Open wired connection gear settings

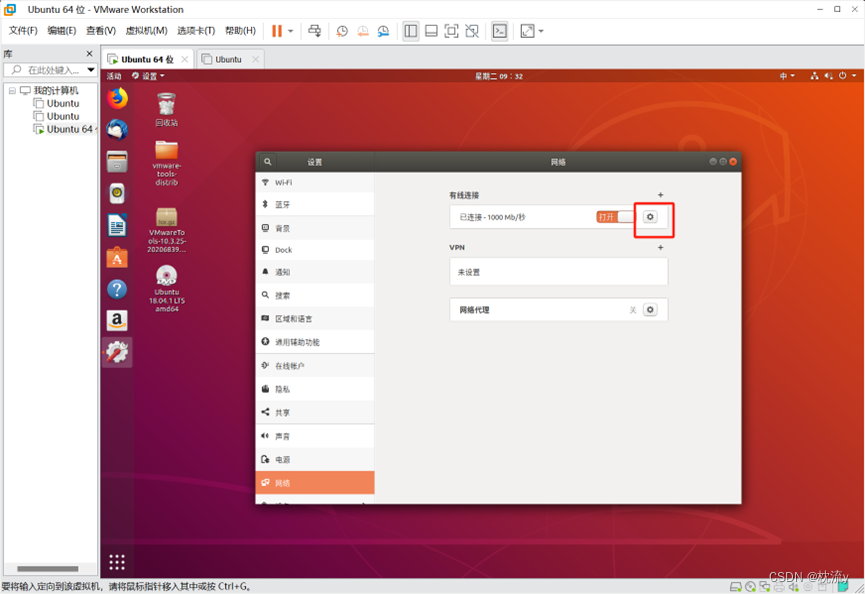click(x=650, y=217)
